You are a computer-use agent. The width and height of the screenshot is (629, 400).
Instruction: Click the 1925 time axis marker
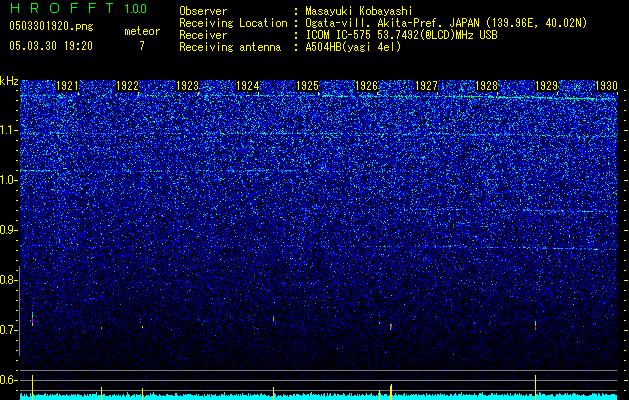(307, 86)
